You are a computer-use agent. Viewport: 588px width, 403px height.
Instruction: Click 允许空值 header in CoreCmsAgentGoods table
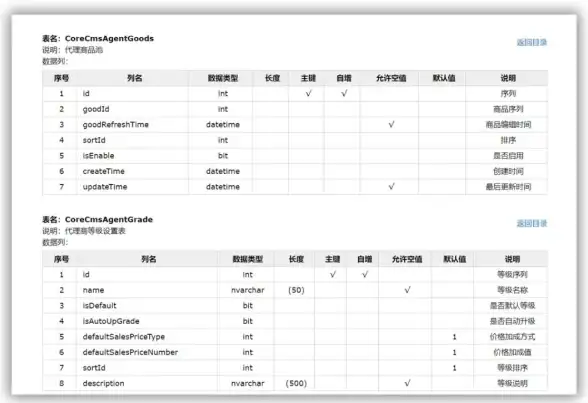coord(391,78)
